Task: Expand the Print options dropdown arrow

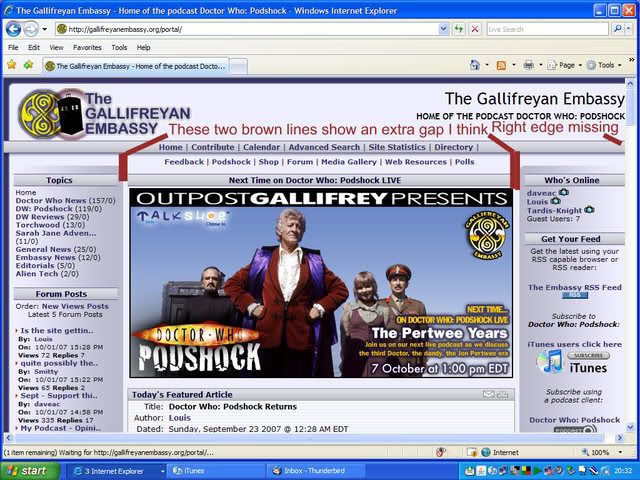Action: tap(540, 65)
